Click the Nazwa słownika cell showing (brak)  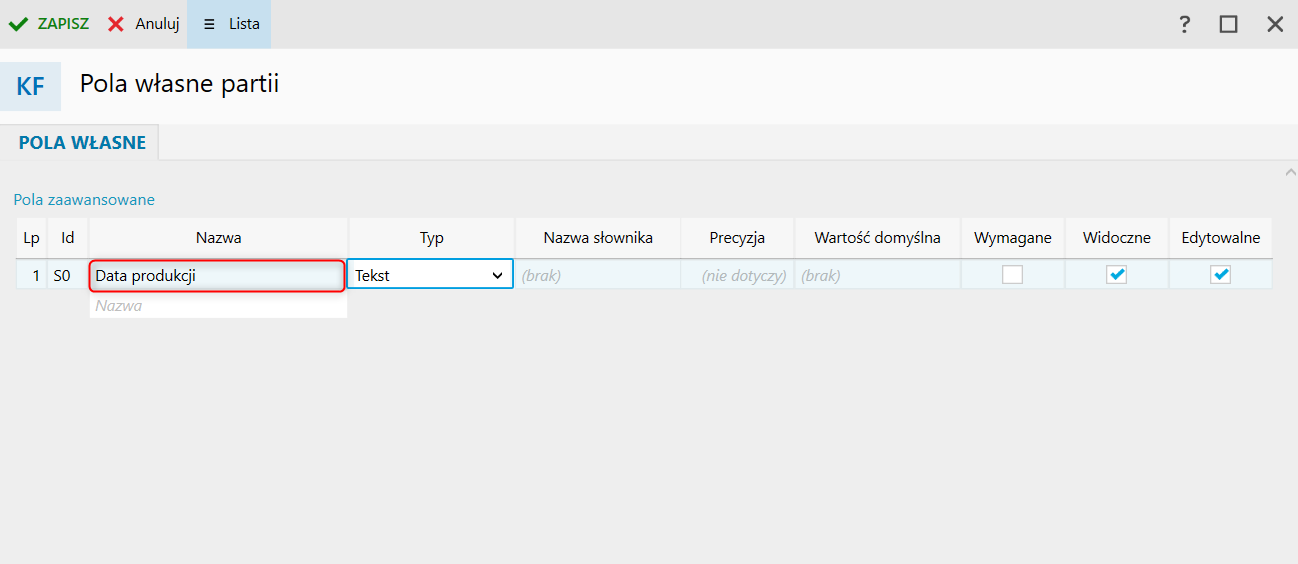(597, 275)
